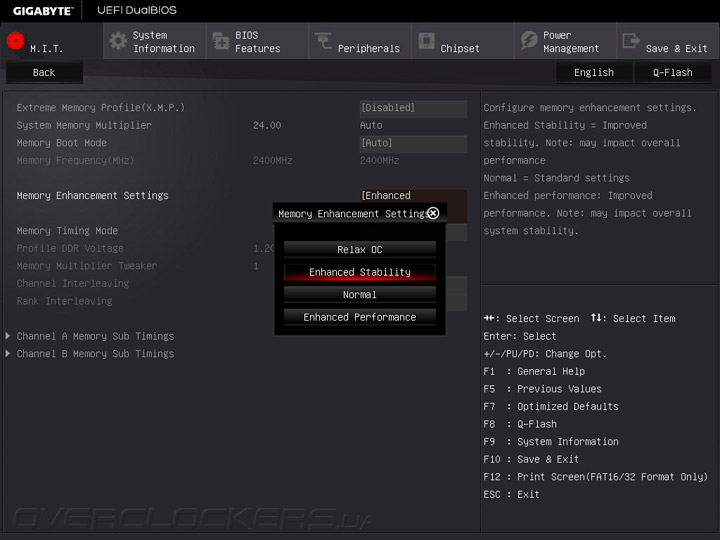The image size is (720, 540).
Task: Open the Power Management tab
Action: tap(565, 41)
